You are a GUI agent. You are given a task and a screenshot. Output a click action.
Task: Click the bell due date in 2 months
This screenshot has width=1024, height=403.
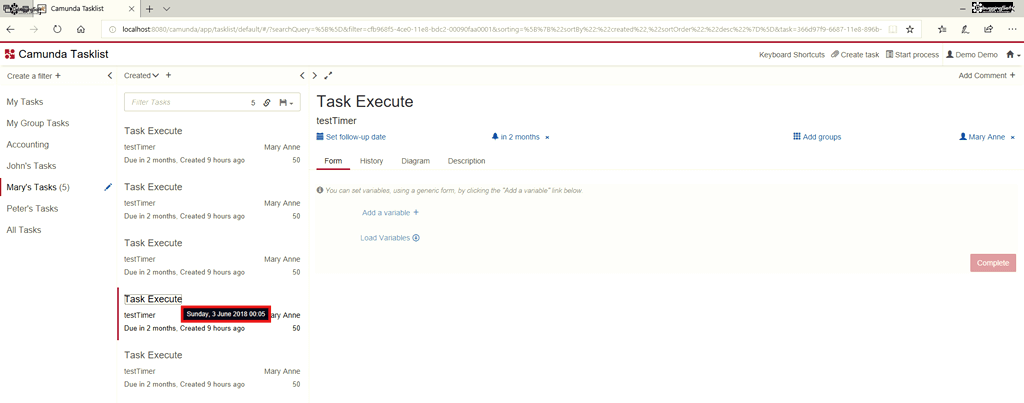515,137
